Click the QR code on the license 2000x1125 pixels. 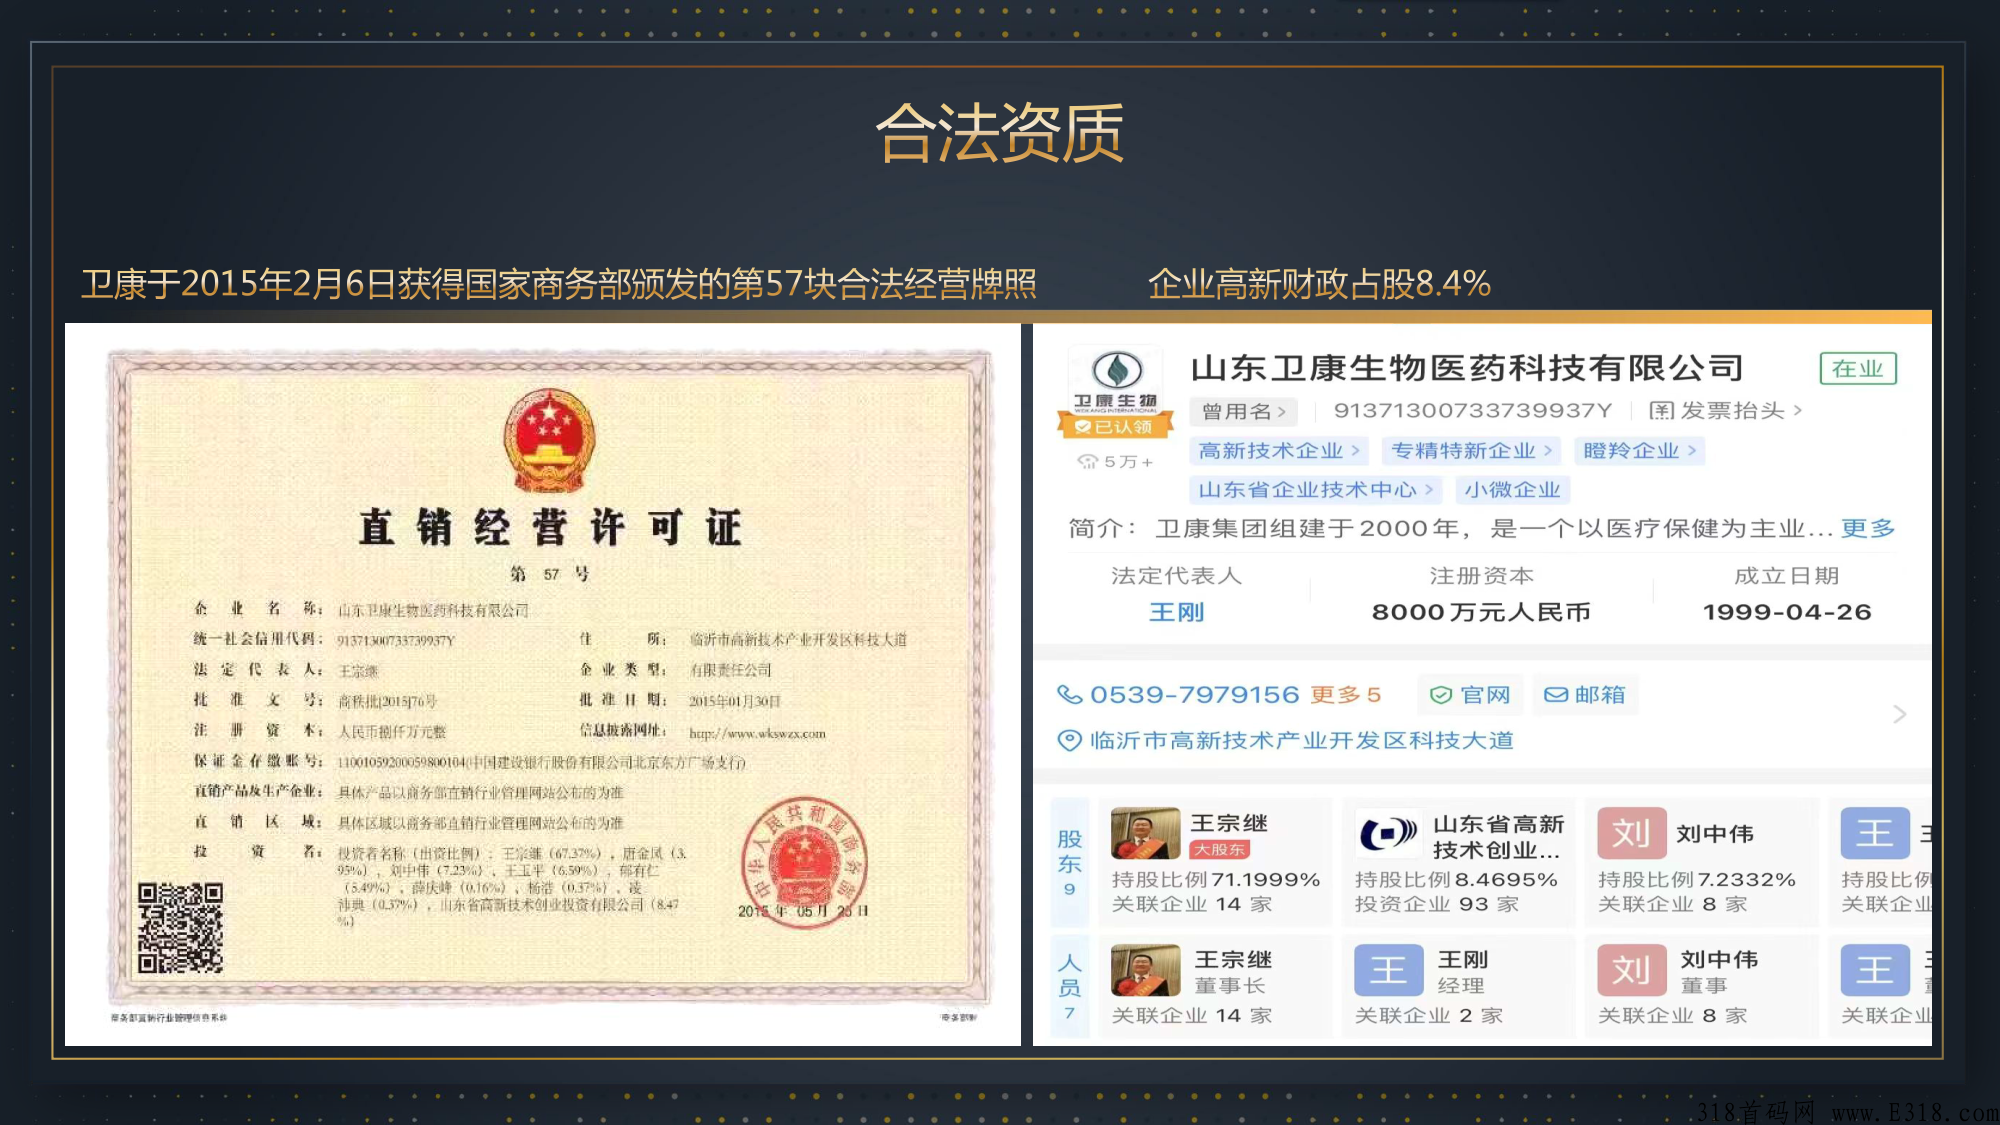(180, 928)
